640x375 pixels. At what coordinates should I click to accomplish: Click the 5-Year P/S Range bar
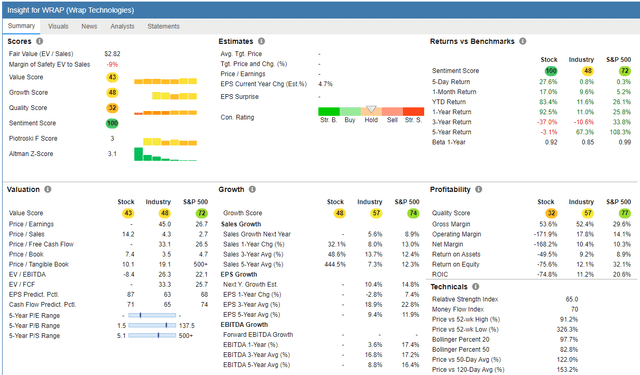click(152, 335)
